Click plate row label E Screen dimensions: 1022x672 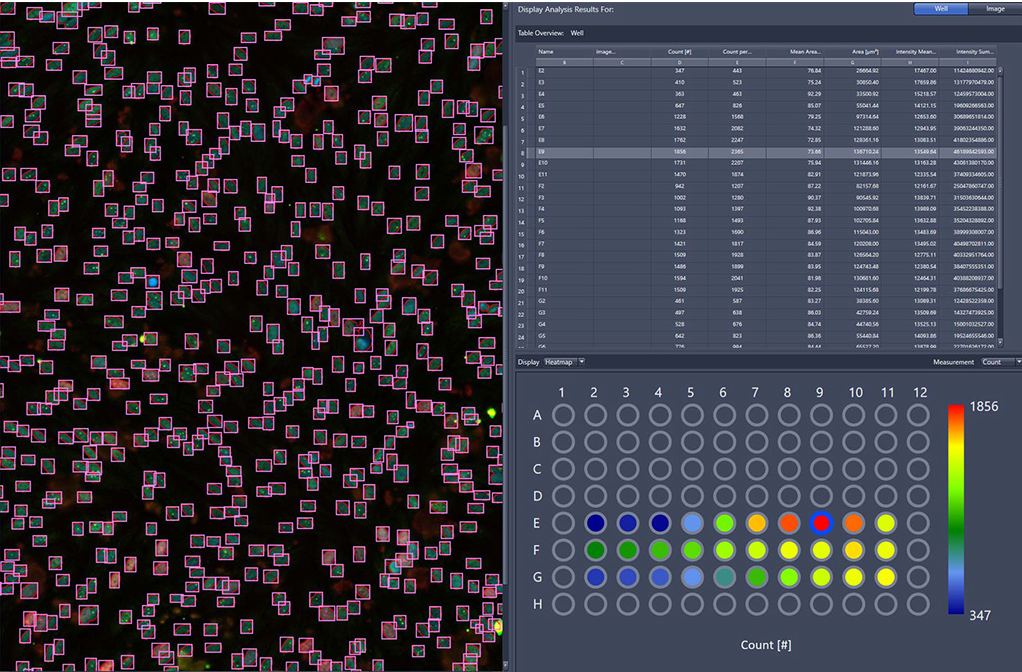click(536, 523)
